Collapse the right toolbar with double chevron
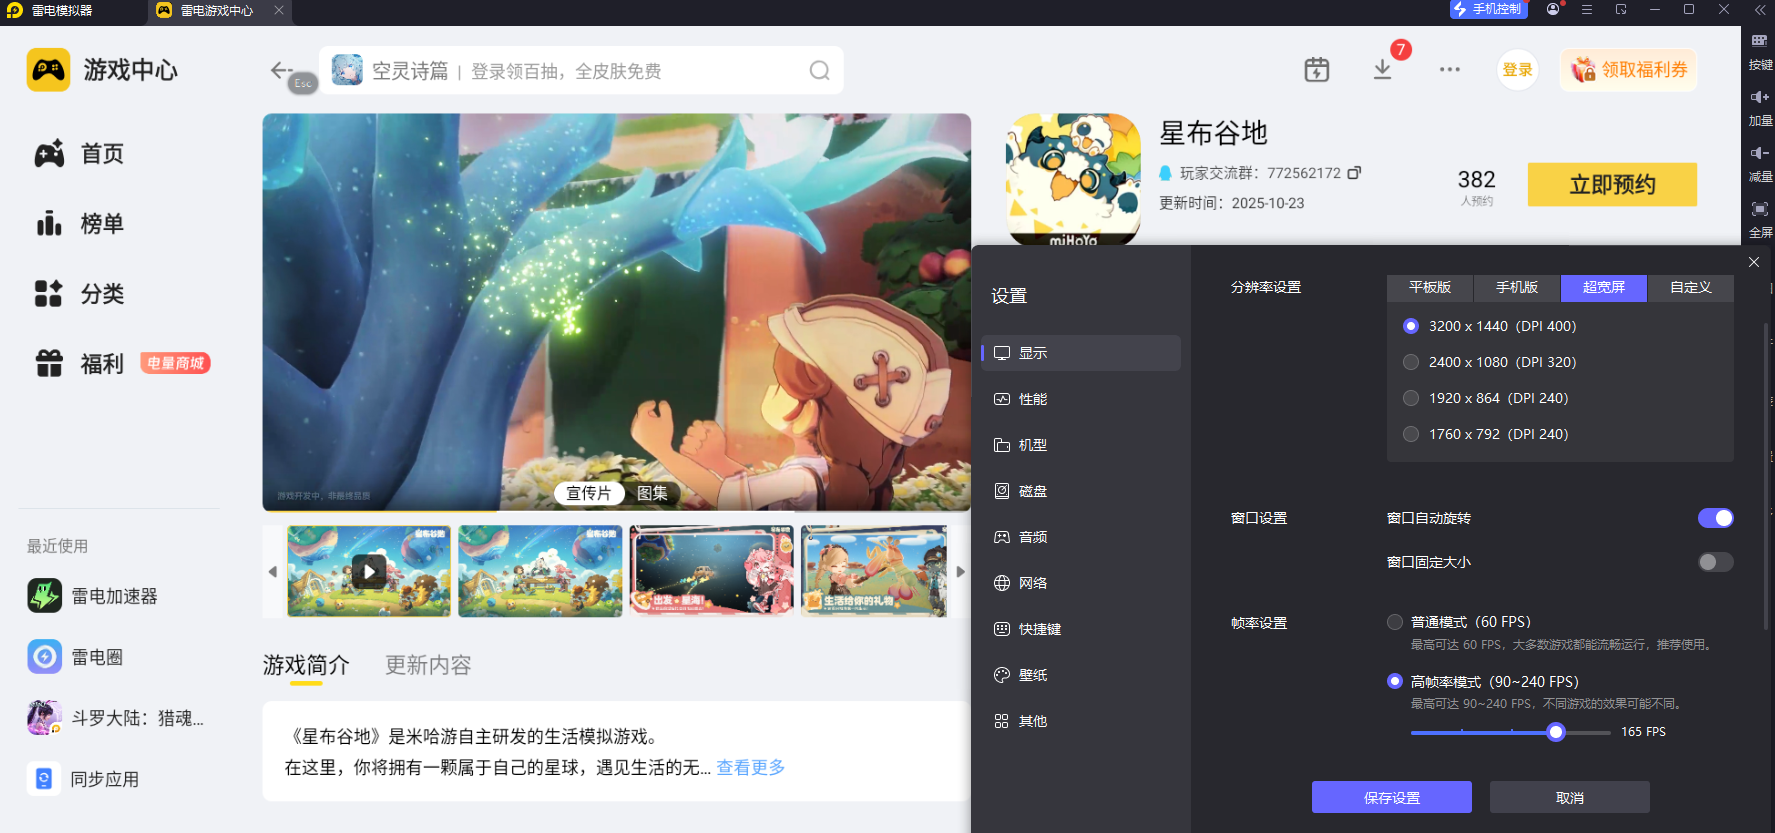 click(x=1760, y=9)
